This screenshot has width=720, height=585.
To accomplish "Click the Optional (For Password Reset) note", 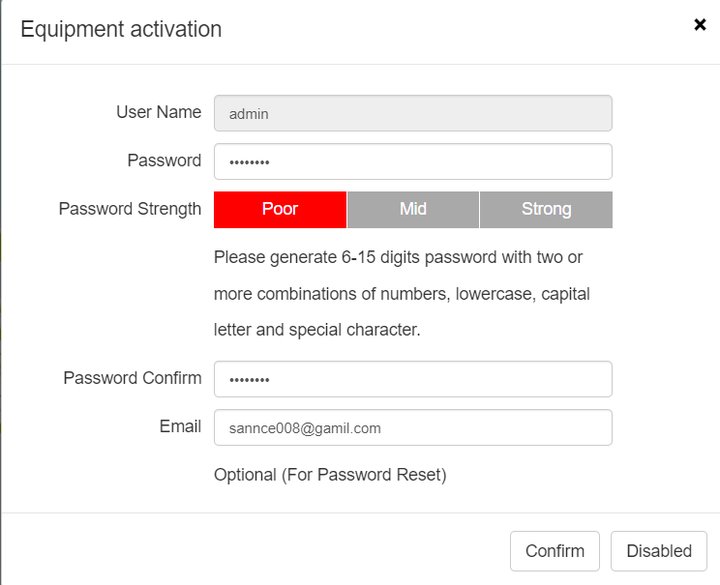I will [330, 475].
